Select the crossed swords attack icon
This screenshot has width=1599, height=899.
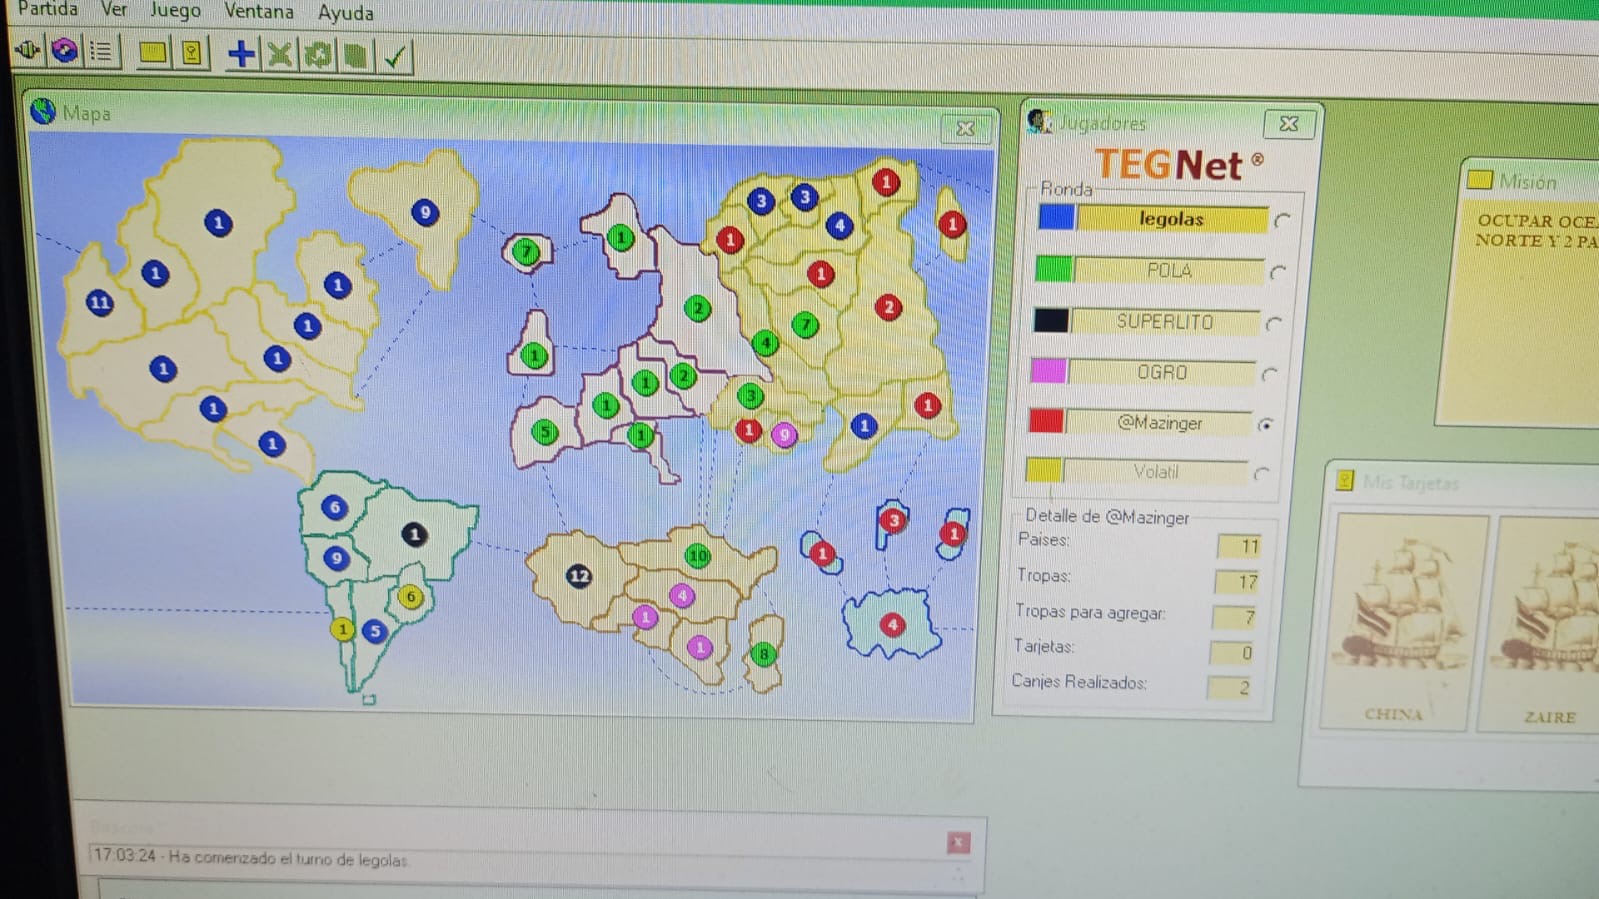(280, 55)
